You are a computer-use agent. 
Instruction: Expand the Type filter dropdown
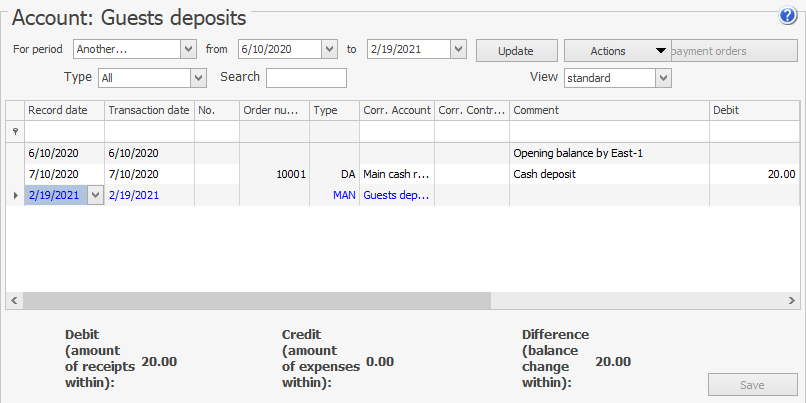click(198, 78)
